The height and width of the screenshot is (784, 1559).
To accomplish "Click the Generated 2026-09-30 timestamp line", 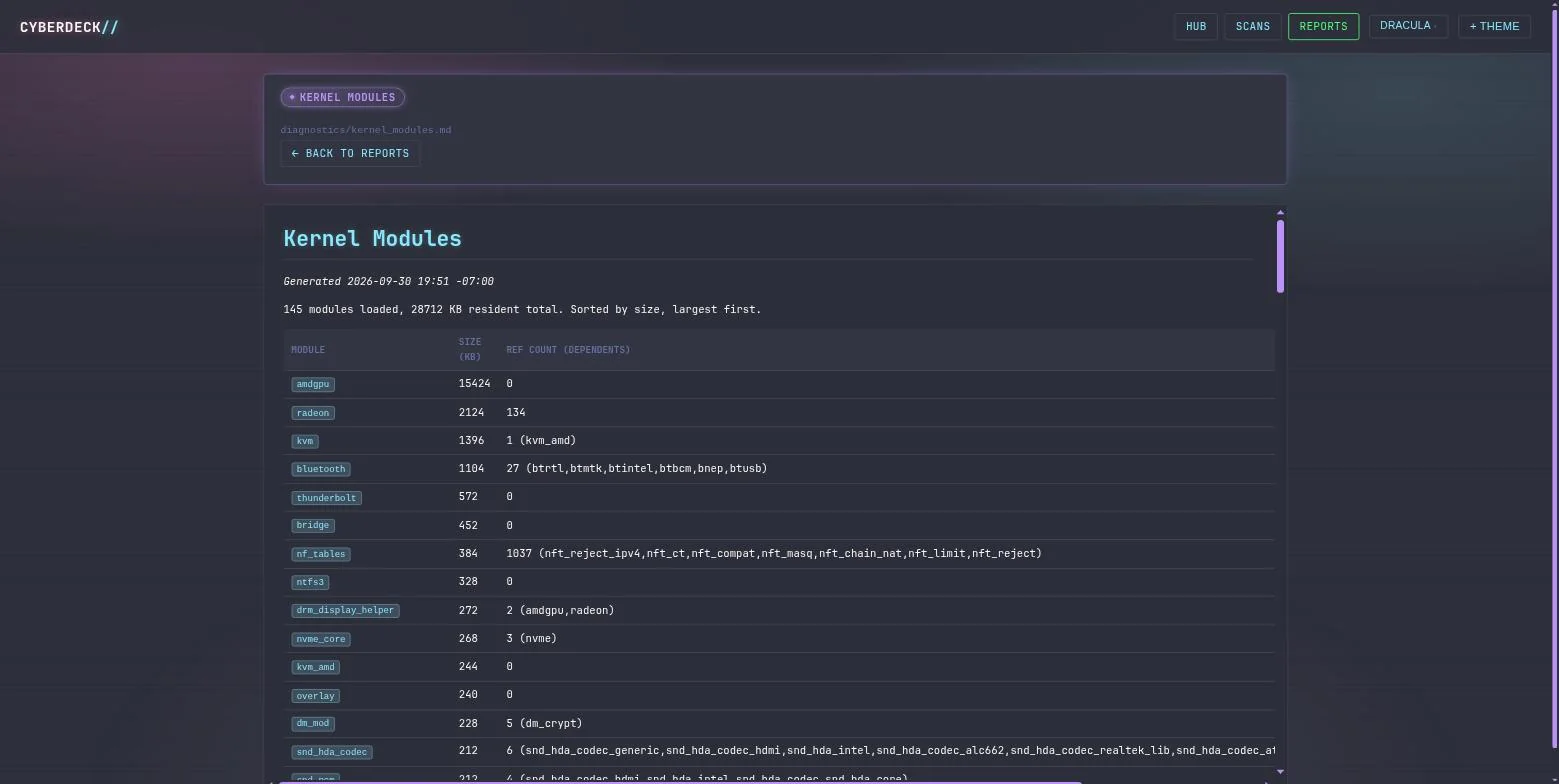I will pyautogui.click(x=388, y=282).
